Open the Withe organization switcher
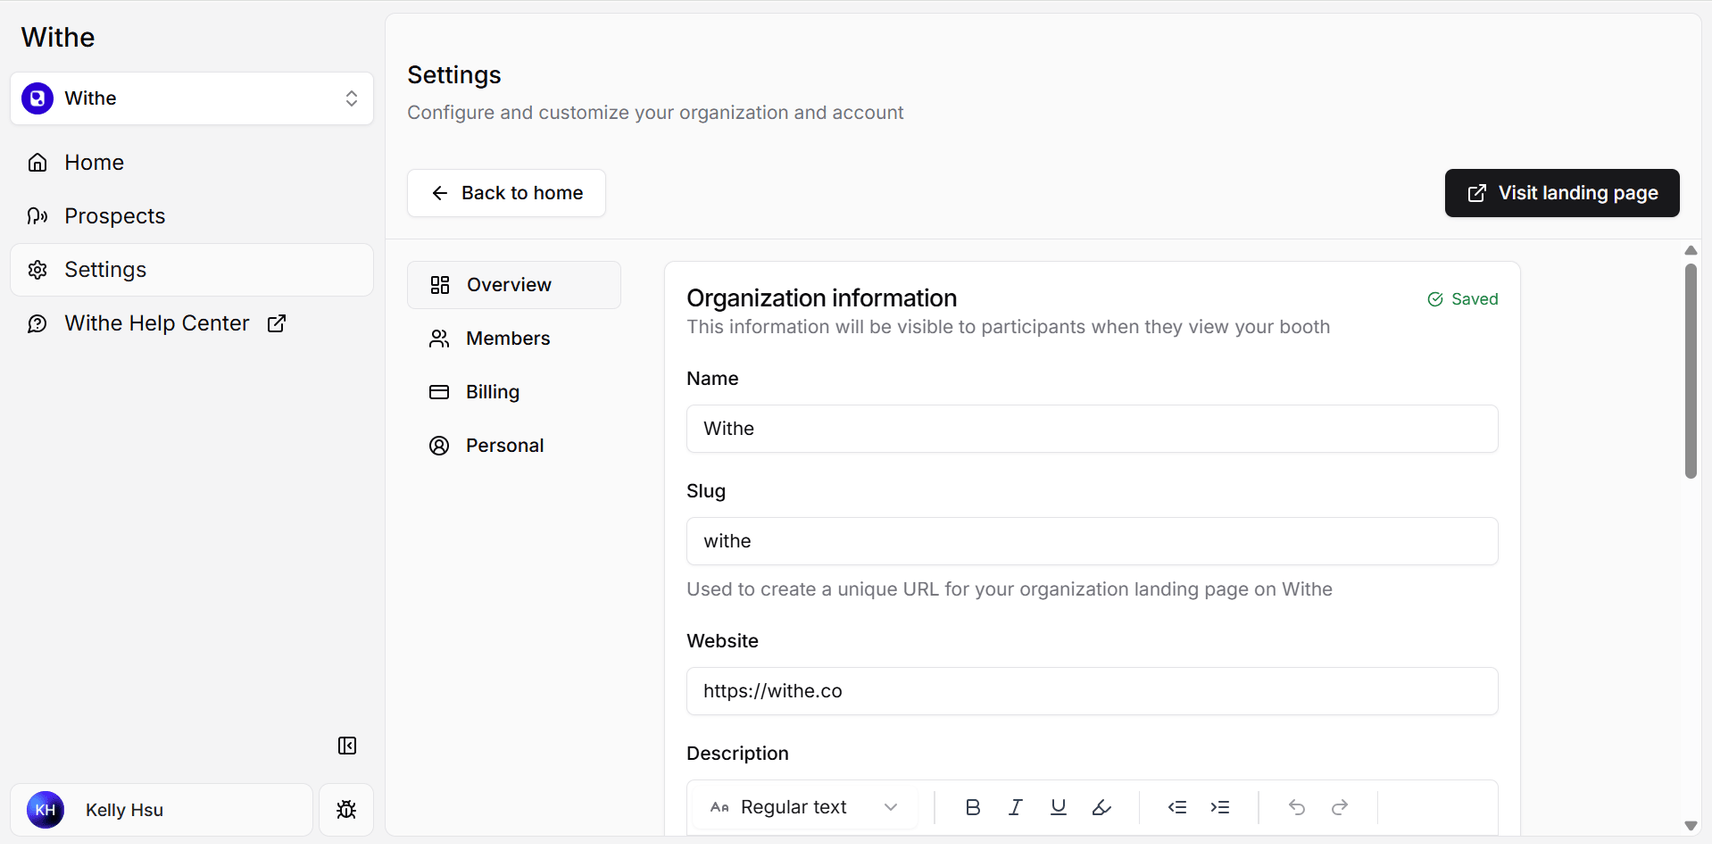 pyautogui.click(x=192, y=98)
